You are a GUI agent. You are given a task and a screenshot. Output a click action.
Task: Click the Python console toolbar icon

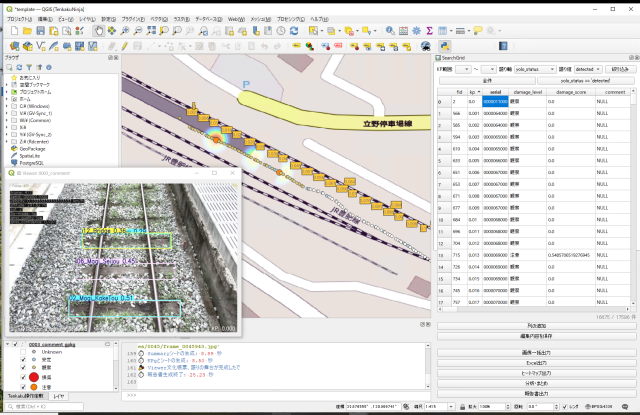443,45
